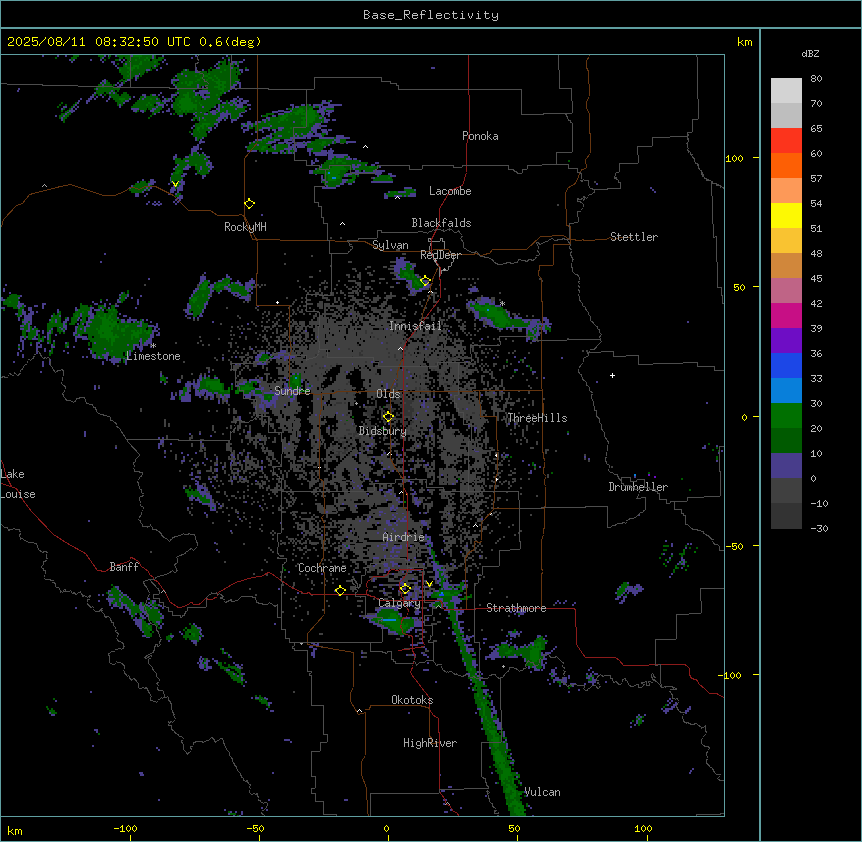Click the 50 tick label on bottom axis

pyautogui.click(x=514, y=828)
